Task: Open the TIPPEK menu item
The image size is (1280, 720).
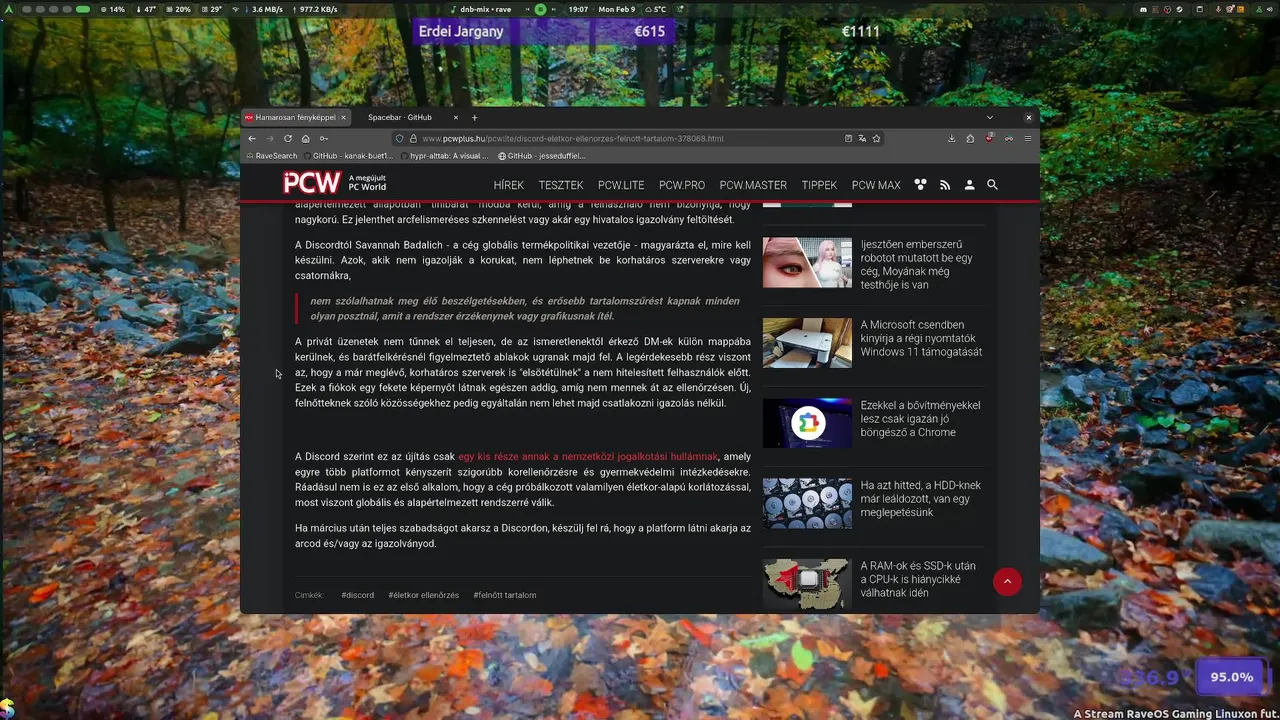Action: (819, 185)
